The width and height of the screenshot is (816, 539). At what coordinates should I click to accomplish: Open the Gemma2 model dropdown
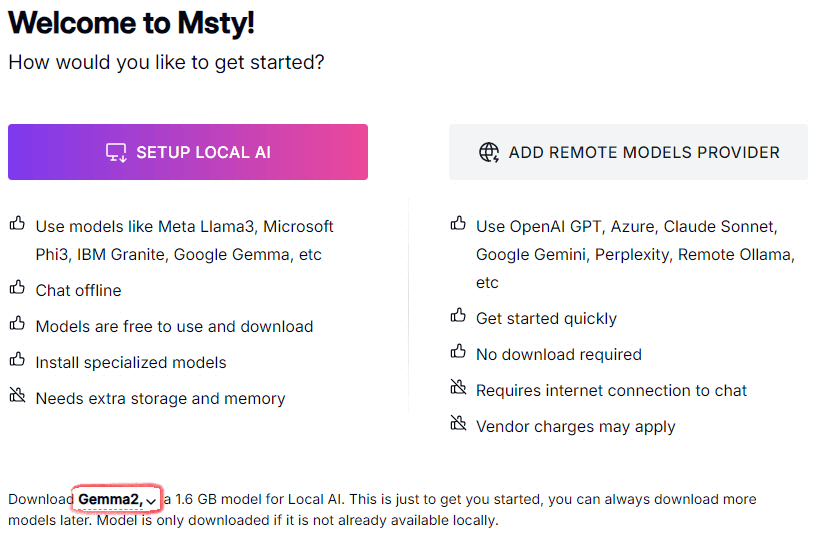[x=111, y=499]
